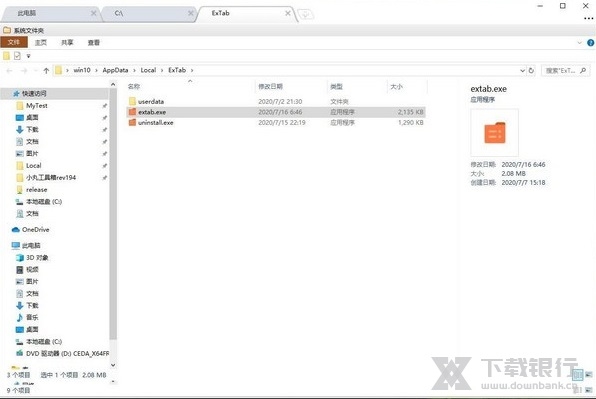
Task: Open the release folder in sidebar
Action: (36, 190)
